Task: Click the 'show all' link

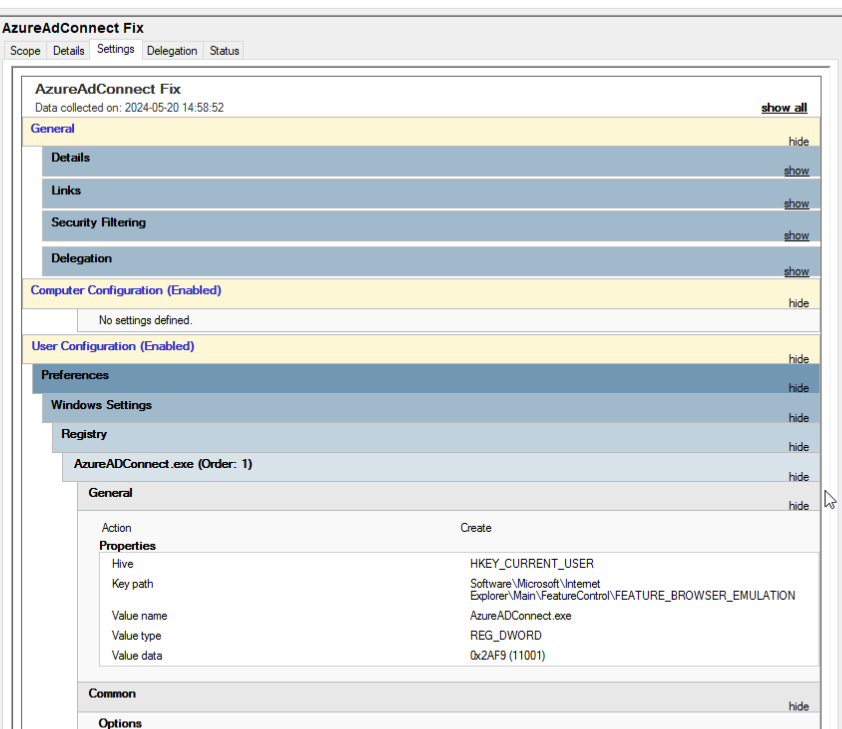Action: pyautogui.click(x=783, y=108)
